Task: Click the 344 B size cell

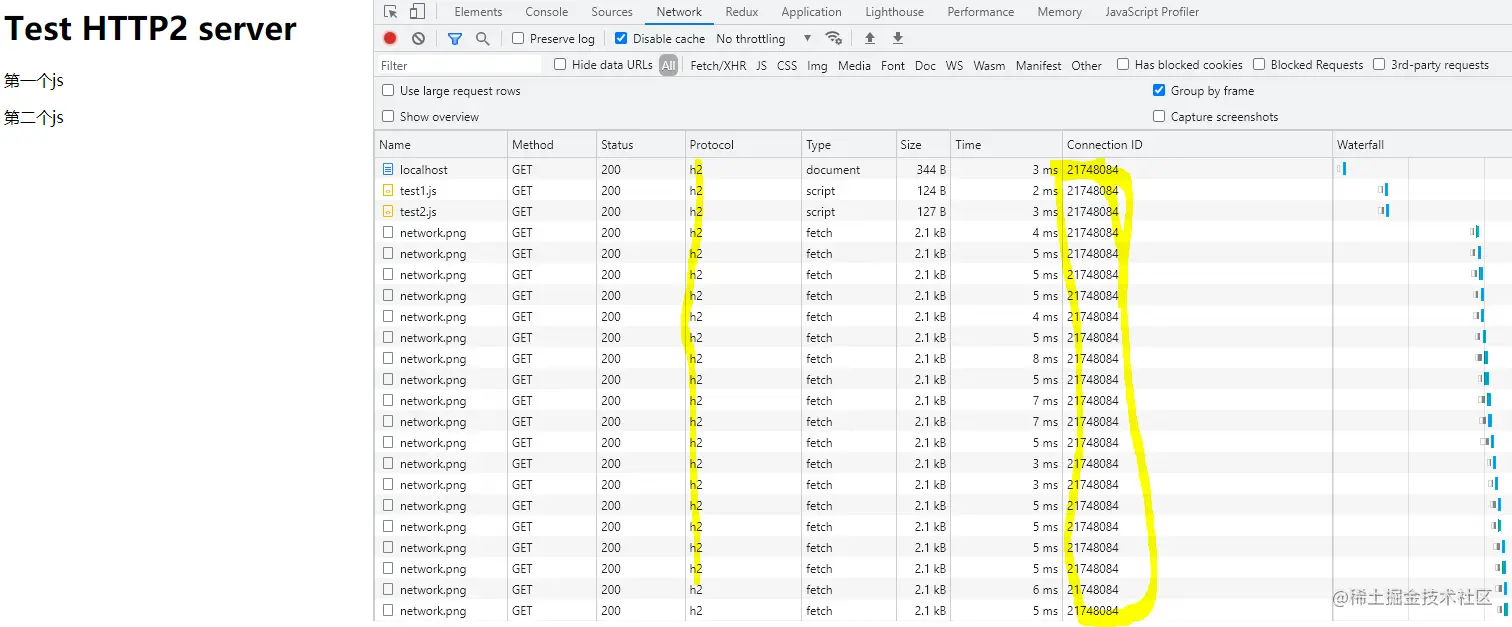Action: coord(931,170)
